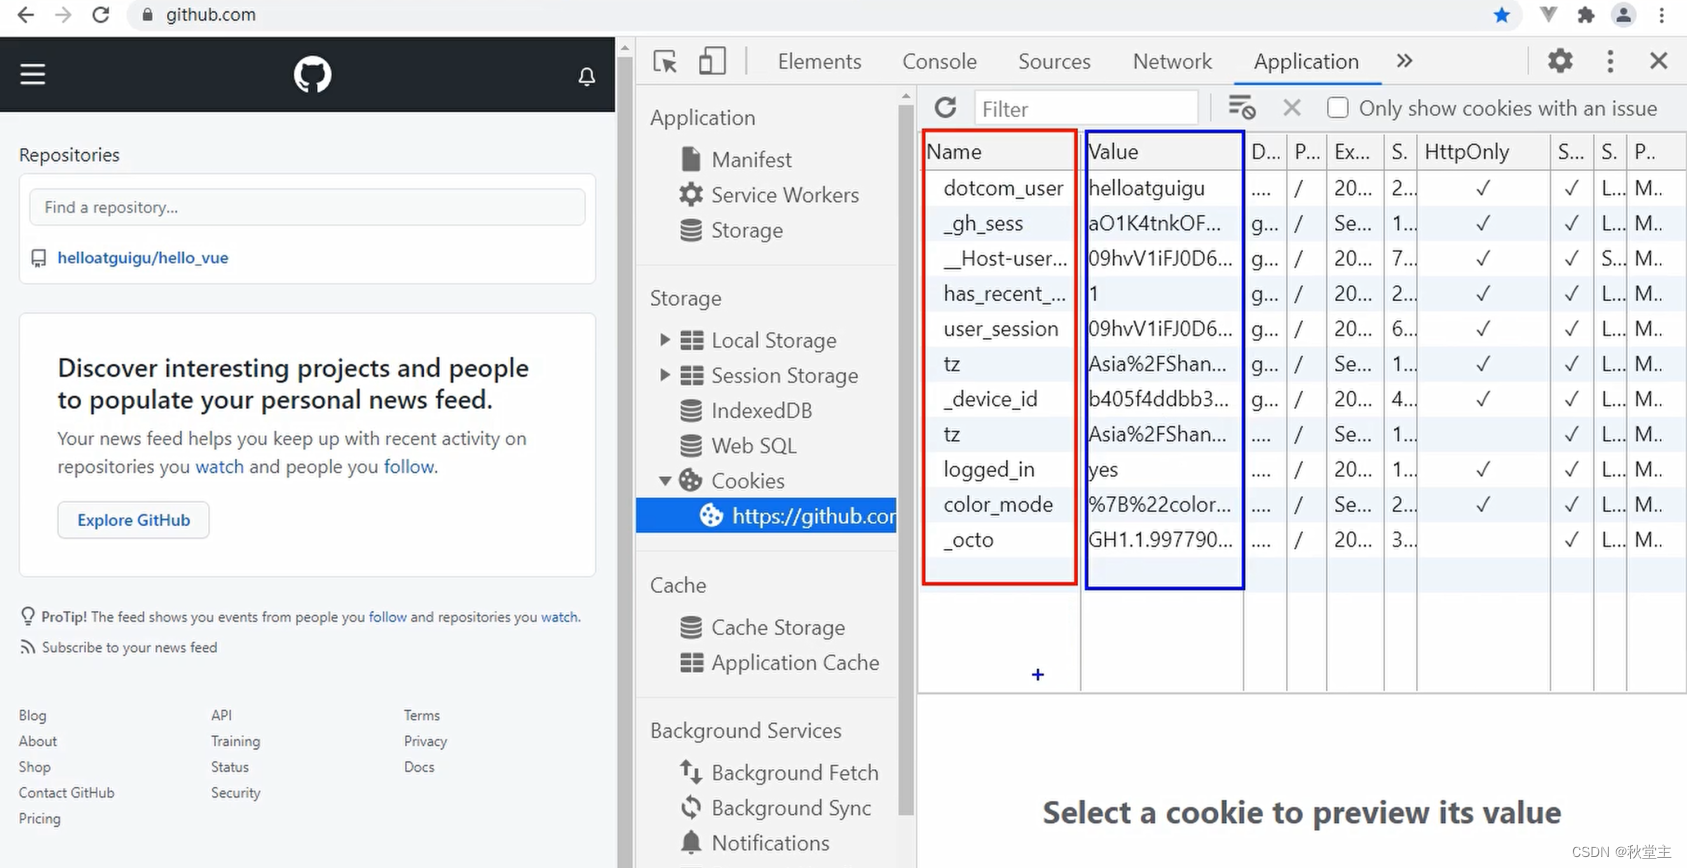Switch to the Elements tab
The width and height of the screenshot is (1687, 868).
pos(819,62)
